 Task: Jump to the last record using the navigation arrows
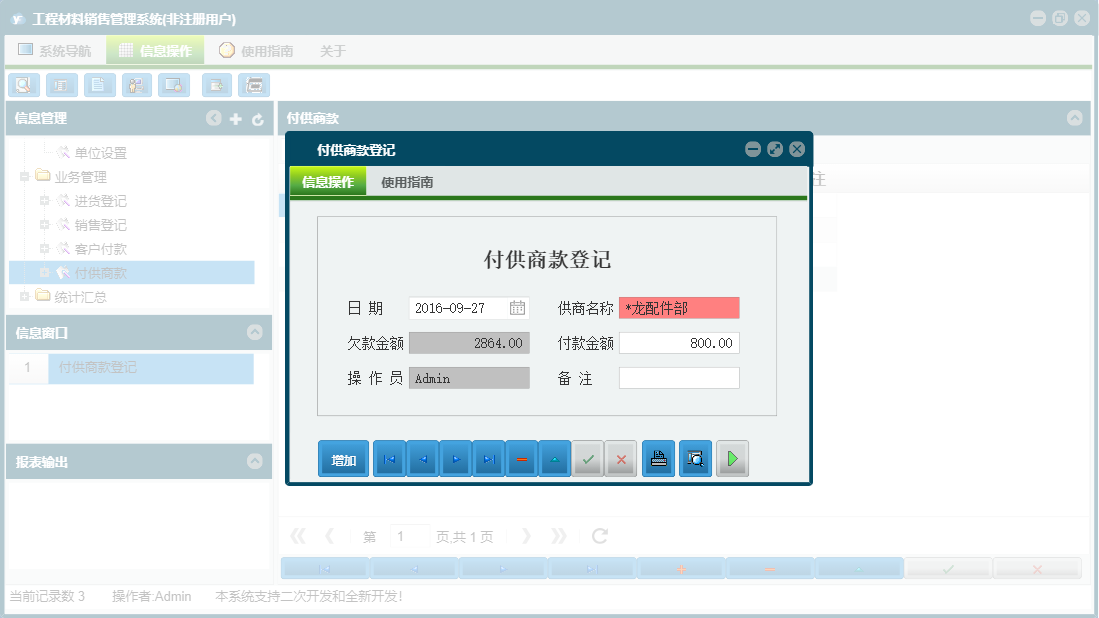pyautogui.click(x=488, y=458)
